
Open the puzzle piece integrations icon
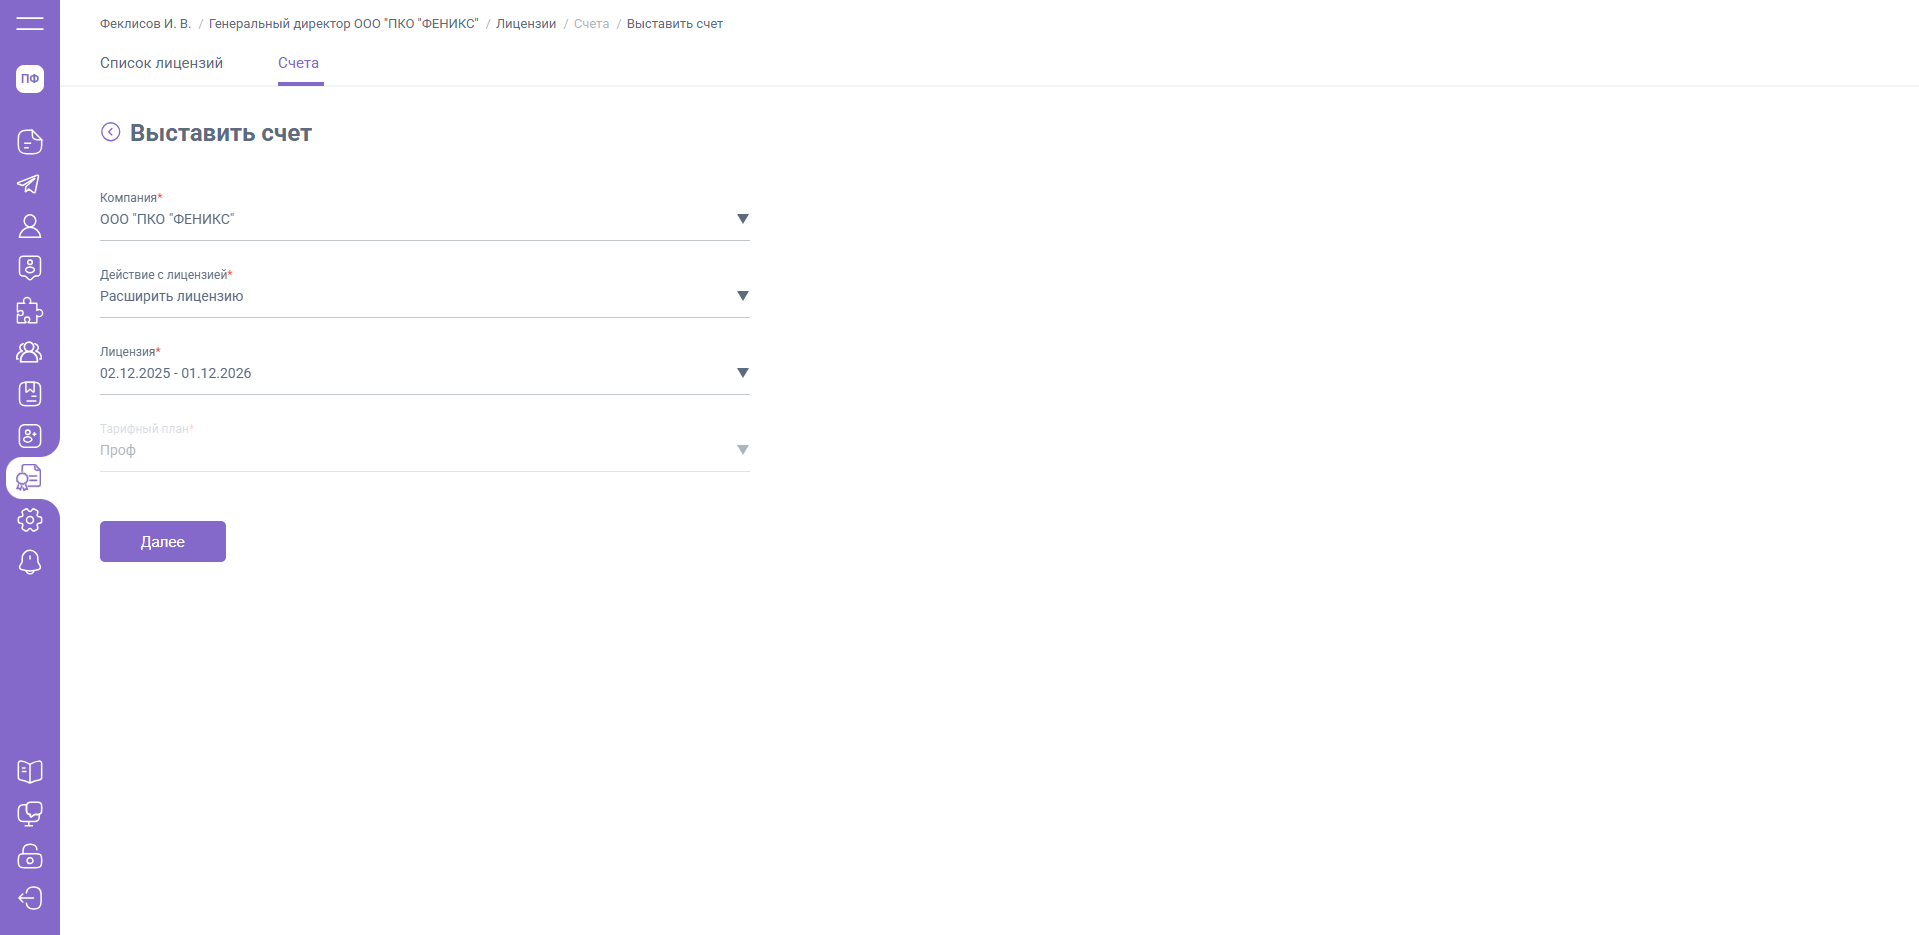30,311
